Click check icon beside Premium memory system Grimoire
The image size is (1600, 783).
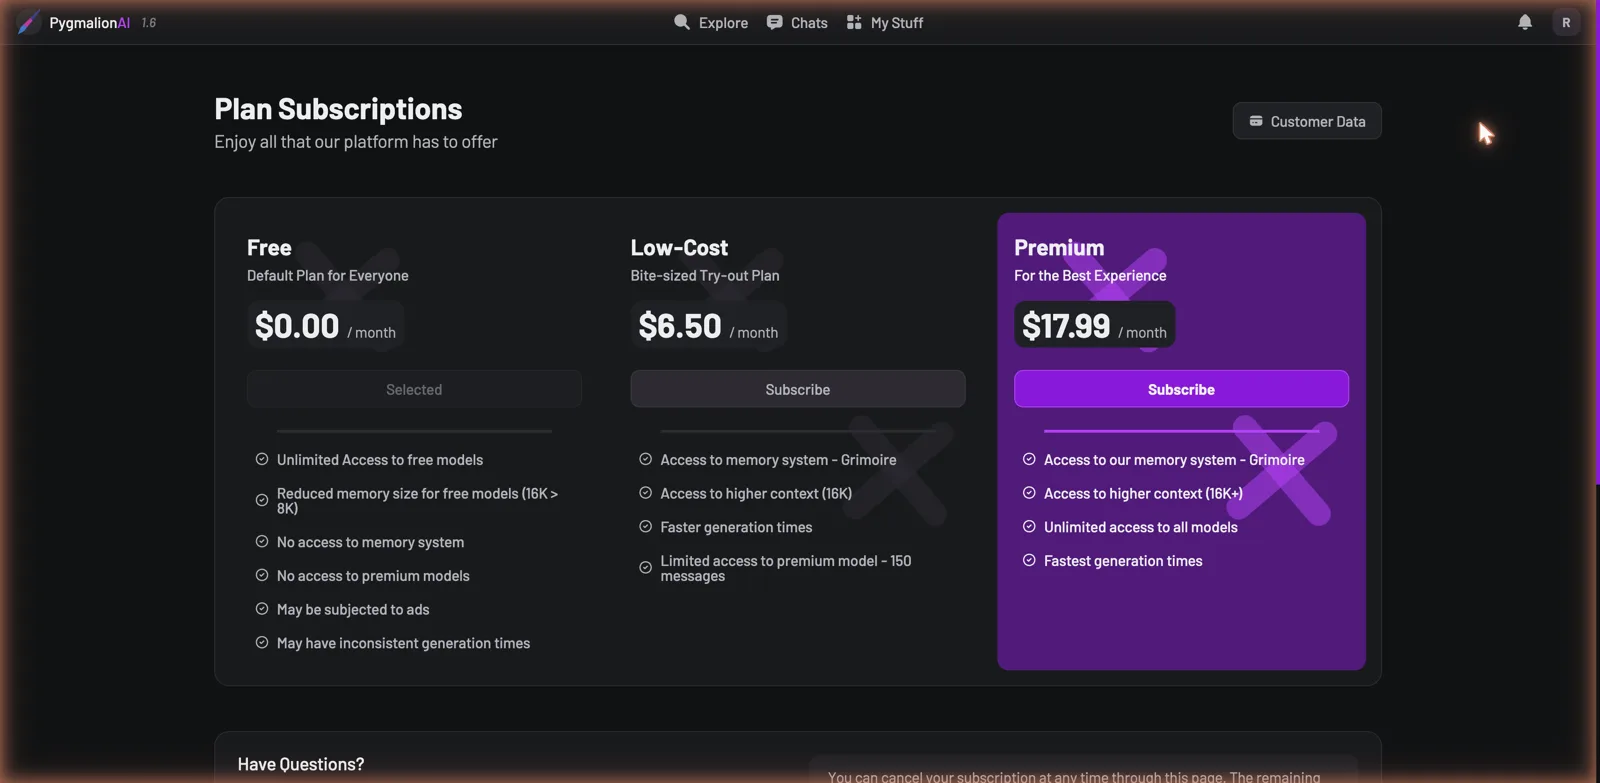point(1029,459)
